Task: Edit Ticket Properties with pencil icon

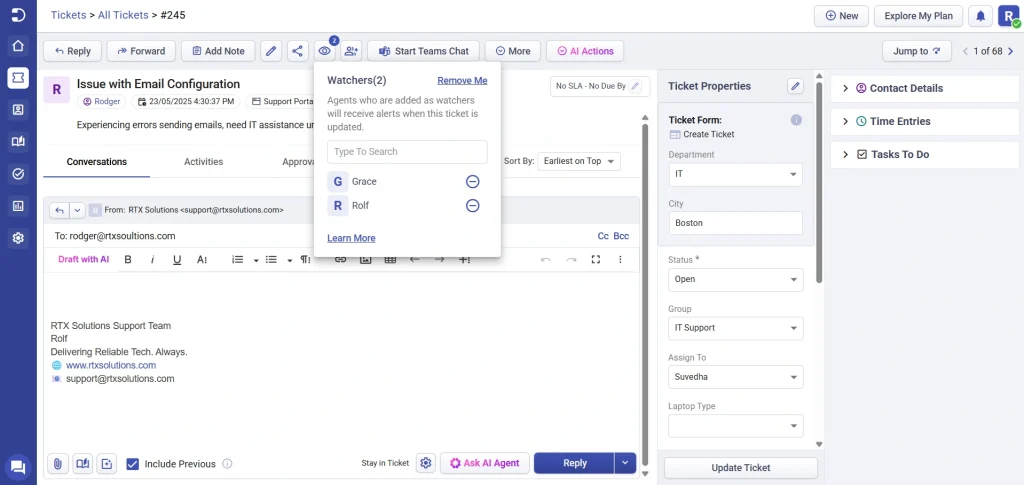Action: [x=795, y=86]
